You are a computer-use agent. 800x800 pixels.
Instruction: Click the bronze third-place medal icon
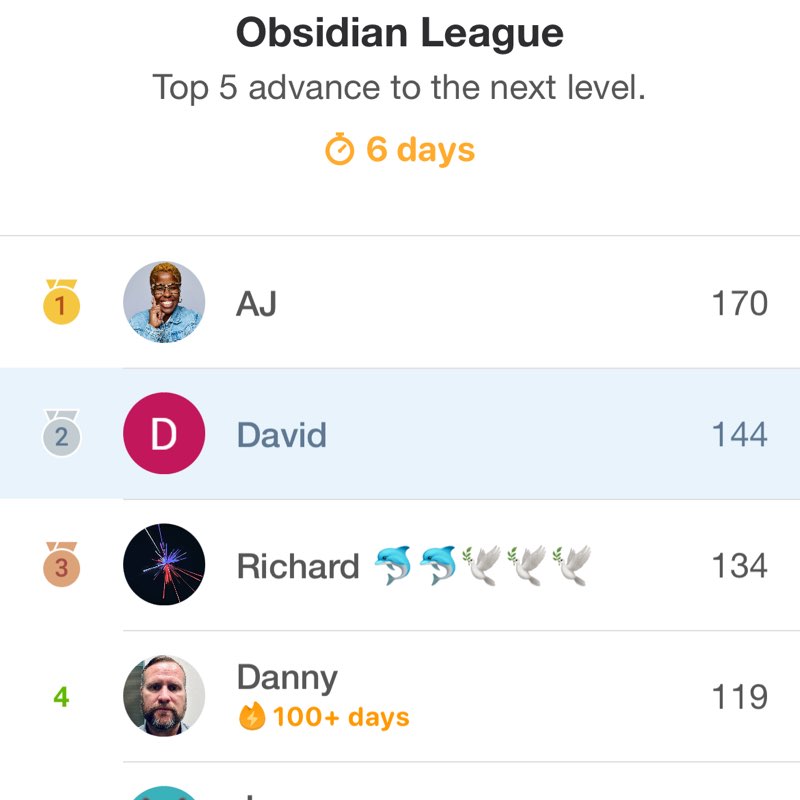coord(61,565)
